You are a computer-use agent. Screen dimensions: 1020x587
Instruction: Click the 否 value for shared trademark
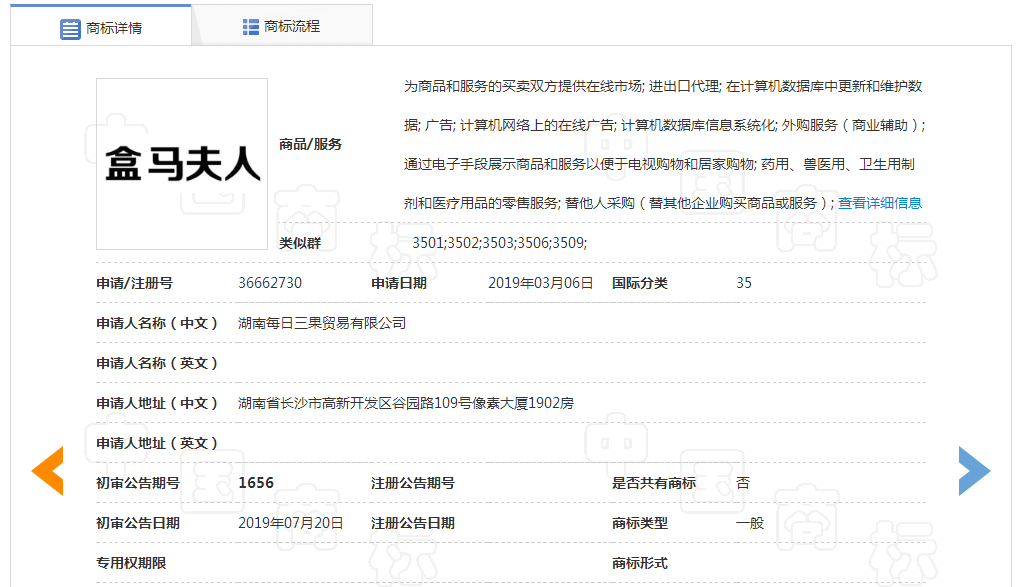tap(743, 482)
